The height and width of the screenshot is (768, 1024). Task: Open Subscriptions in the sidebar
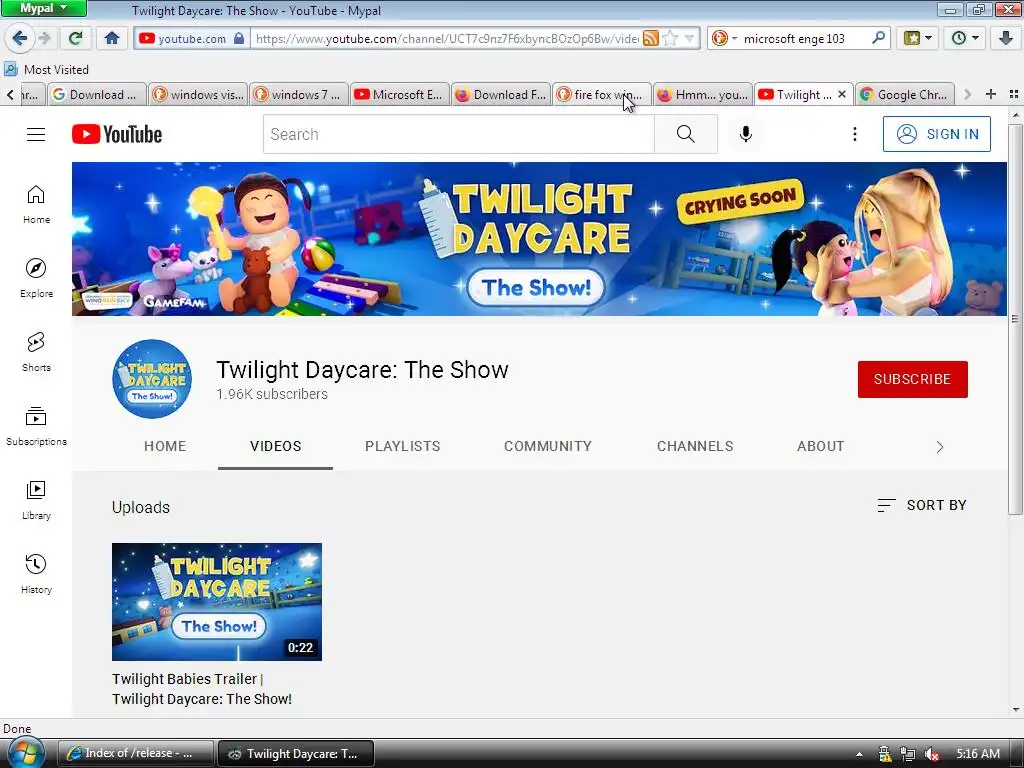tap(36, 426)
